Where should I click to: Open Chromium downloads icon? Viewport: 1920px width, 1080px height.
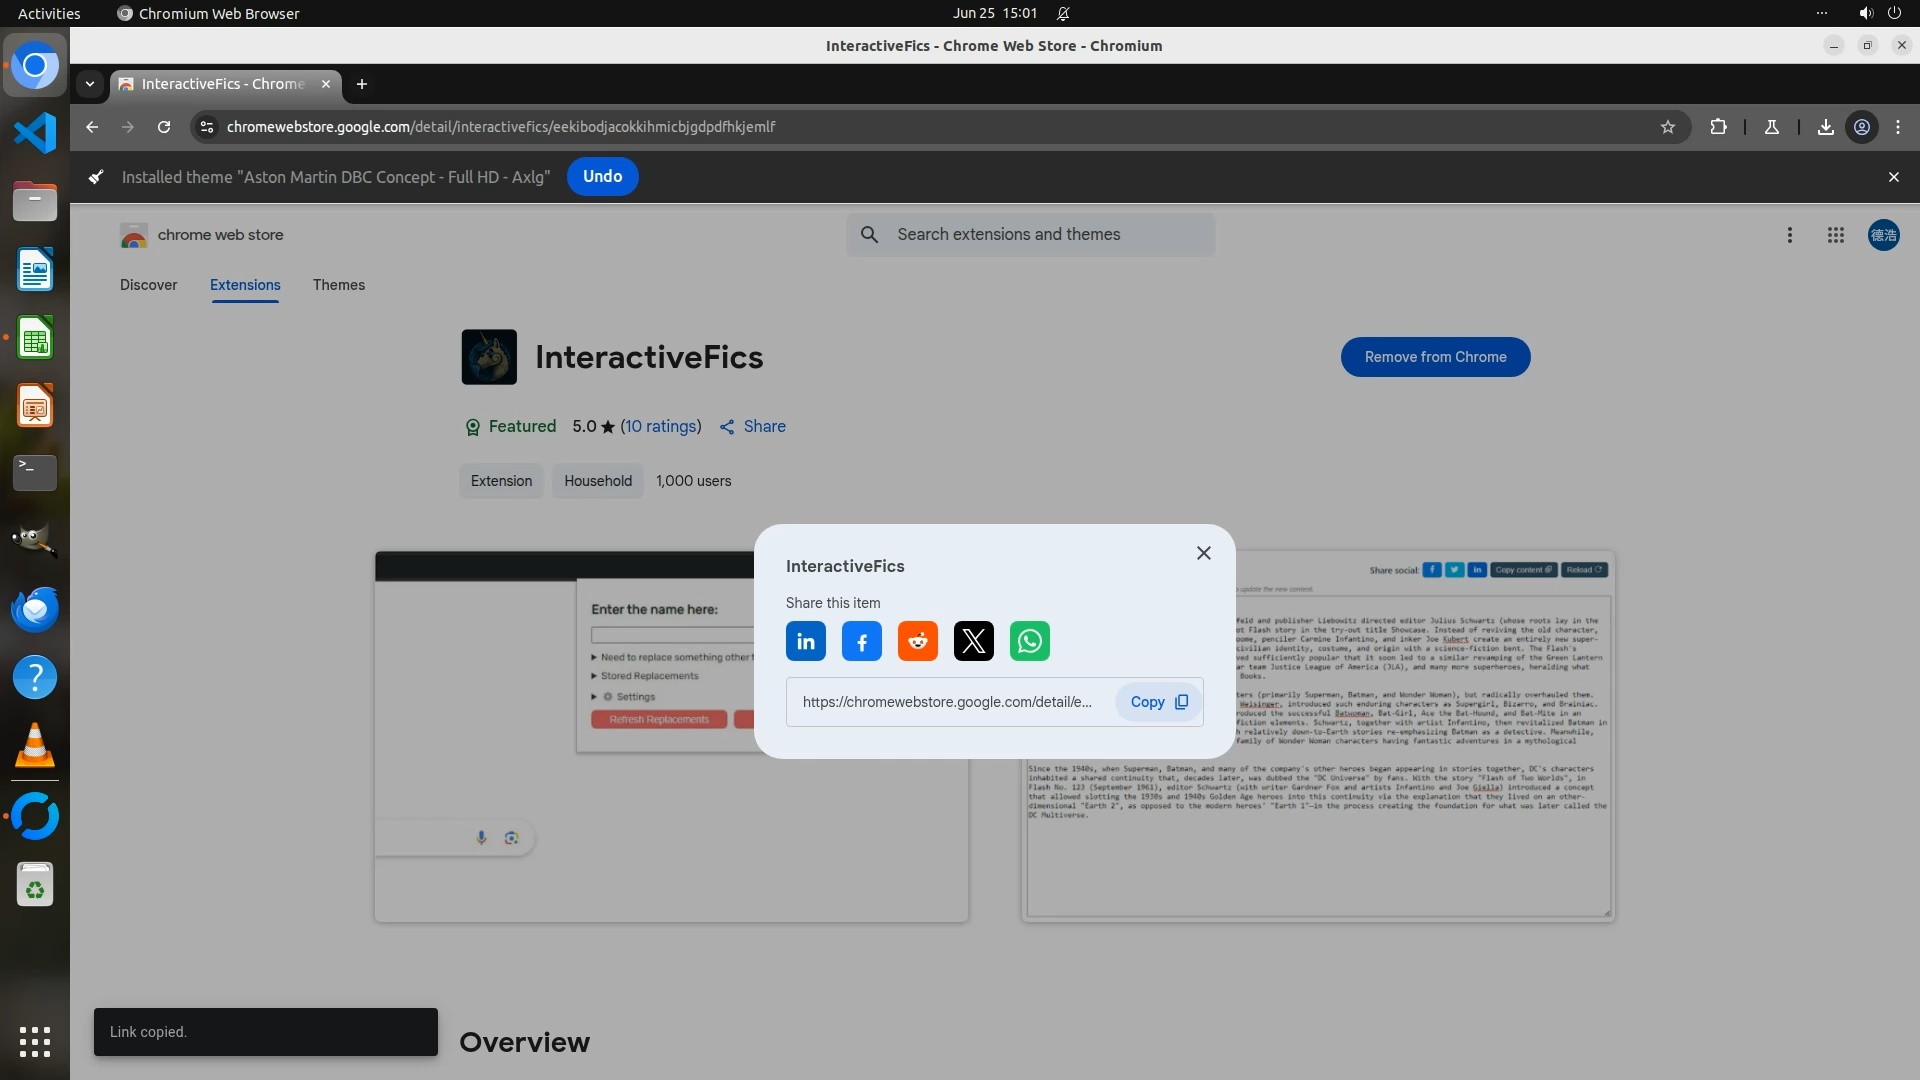pos(1825,127)
